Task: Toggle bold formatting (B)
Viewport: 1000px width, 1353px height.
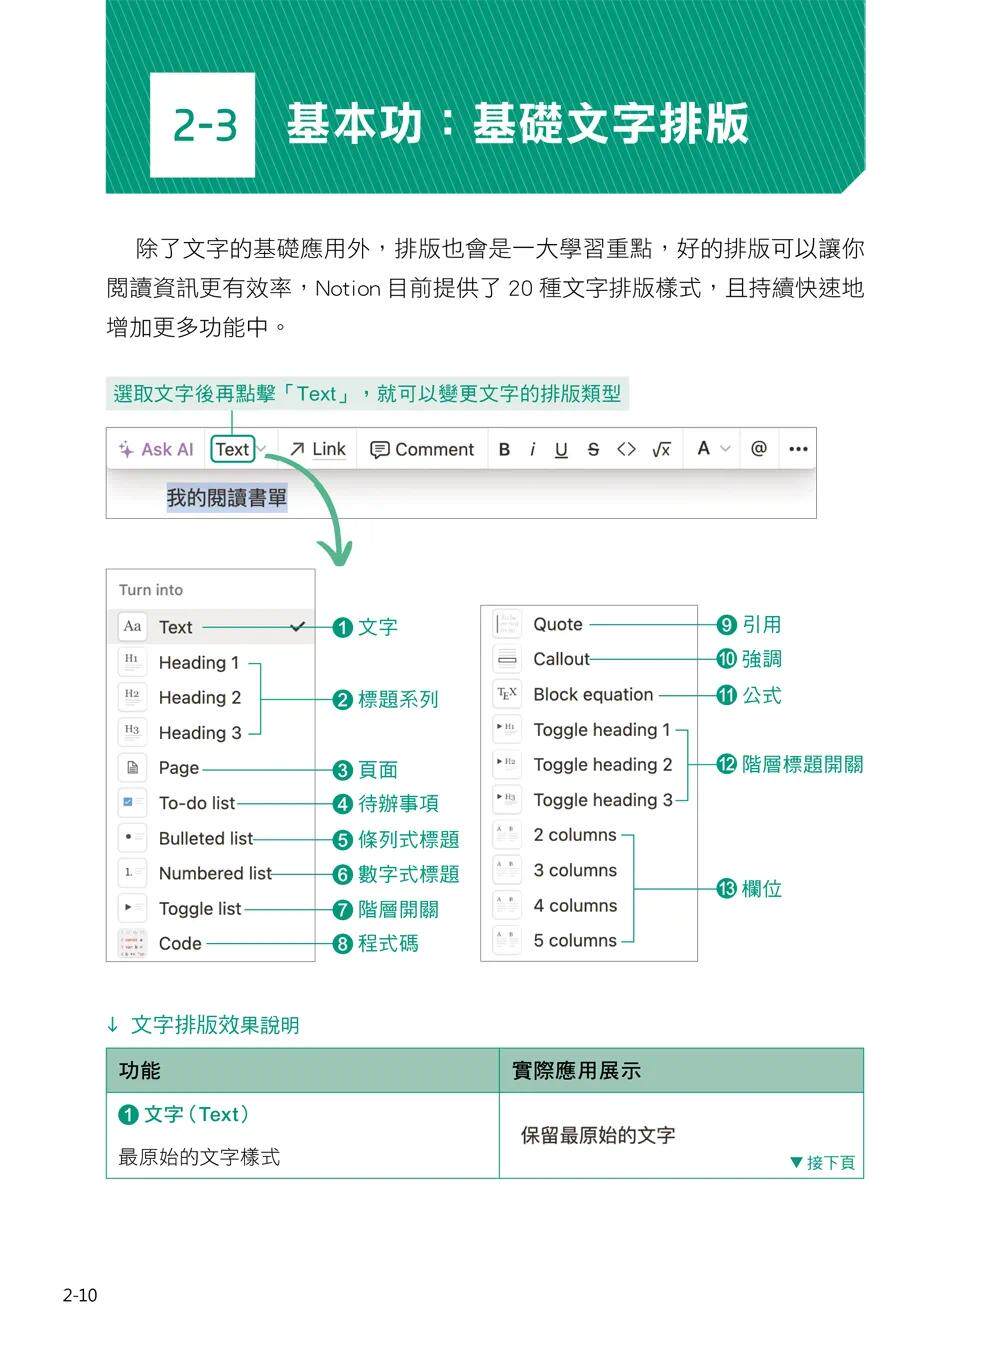Action: pyautogui.click(x=504, y=449)
